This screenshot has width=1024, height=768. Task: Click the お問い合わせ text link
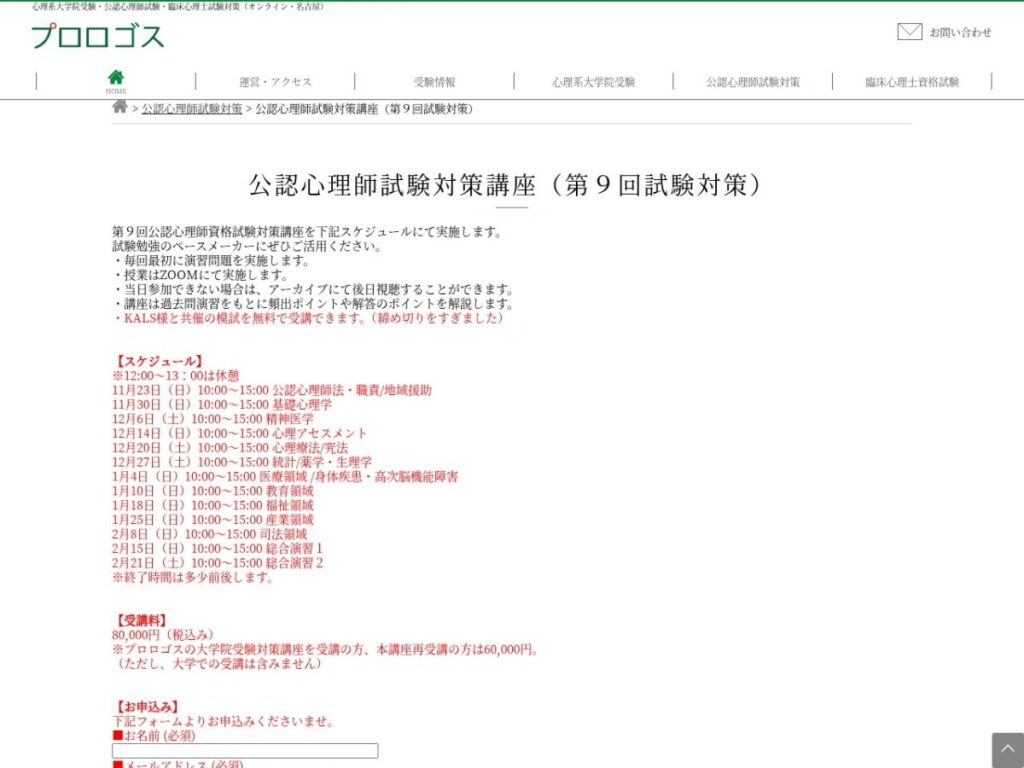(x=960, y=32)
